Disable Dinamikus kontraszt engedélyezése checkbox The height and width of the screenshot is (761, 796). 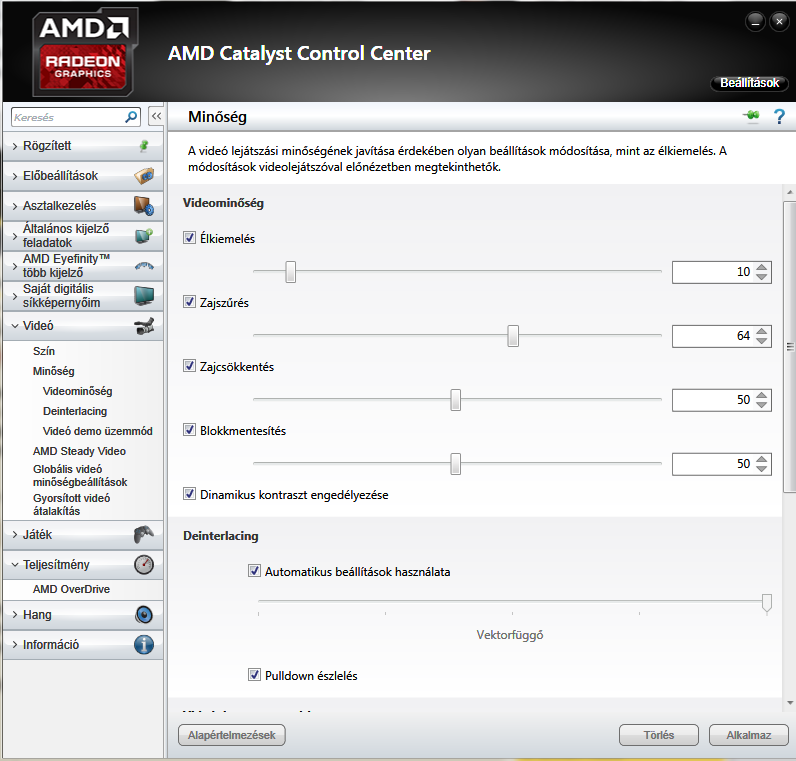(189, 493)
